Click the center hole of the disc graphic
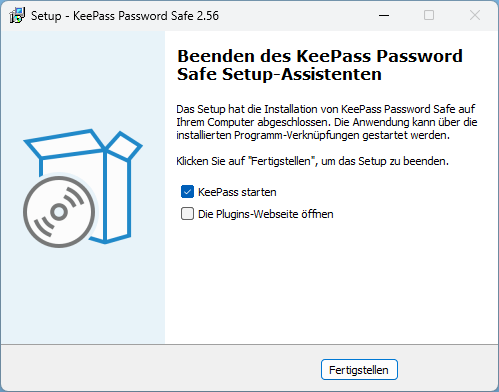This screenshot has height=392, width=499. pos(59,212)
